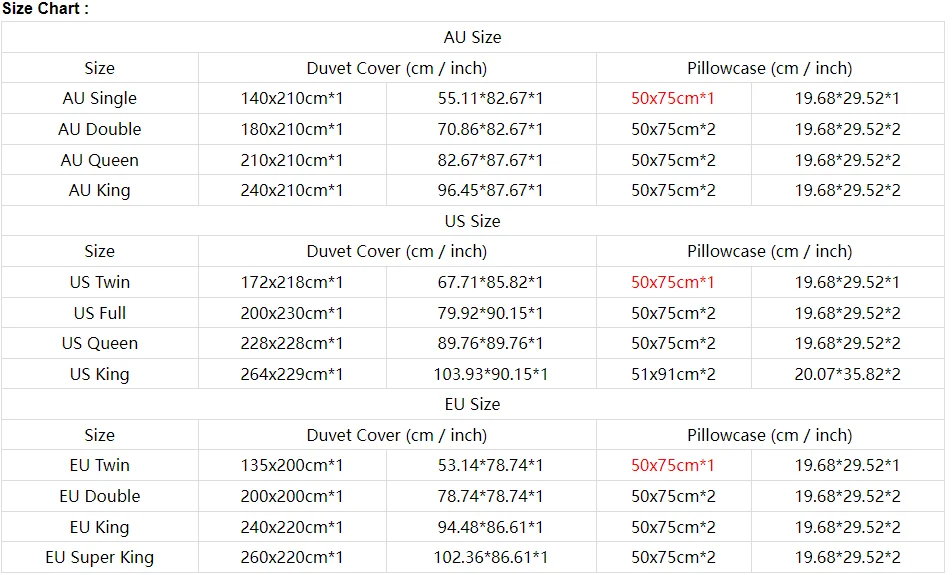Select the US King 264x229cm*1 cell
Image resolution: width=952 pixels, height=575 pixels.
coord(292,375)
